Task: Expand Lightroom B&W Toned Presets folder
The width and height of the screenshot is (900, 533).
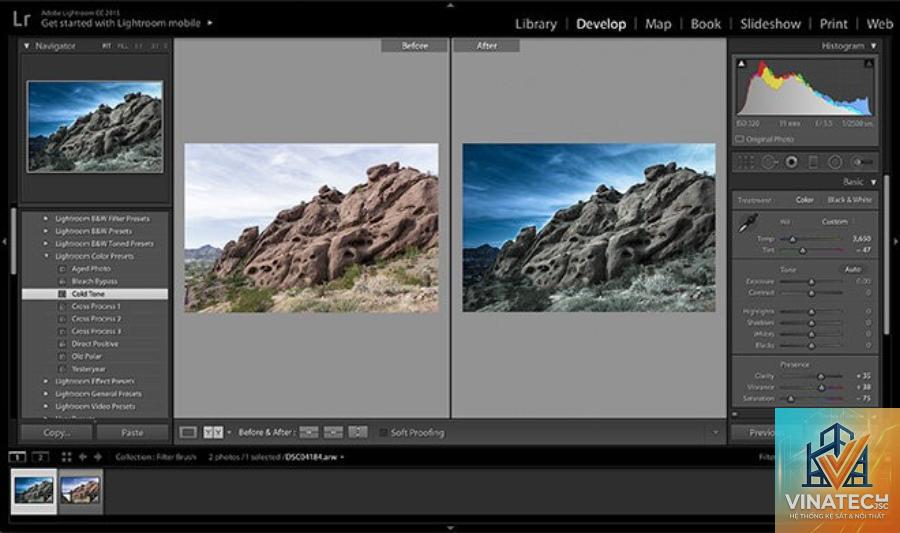Action: [45, 243]
